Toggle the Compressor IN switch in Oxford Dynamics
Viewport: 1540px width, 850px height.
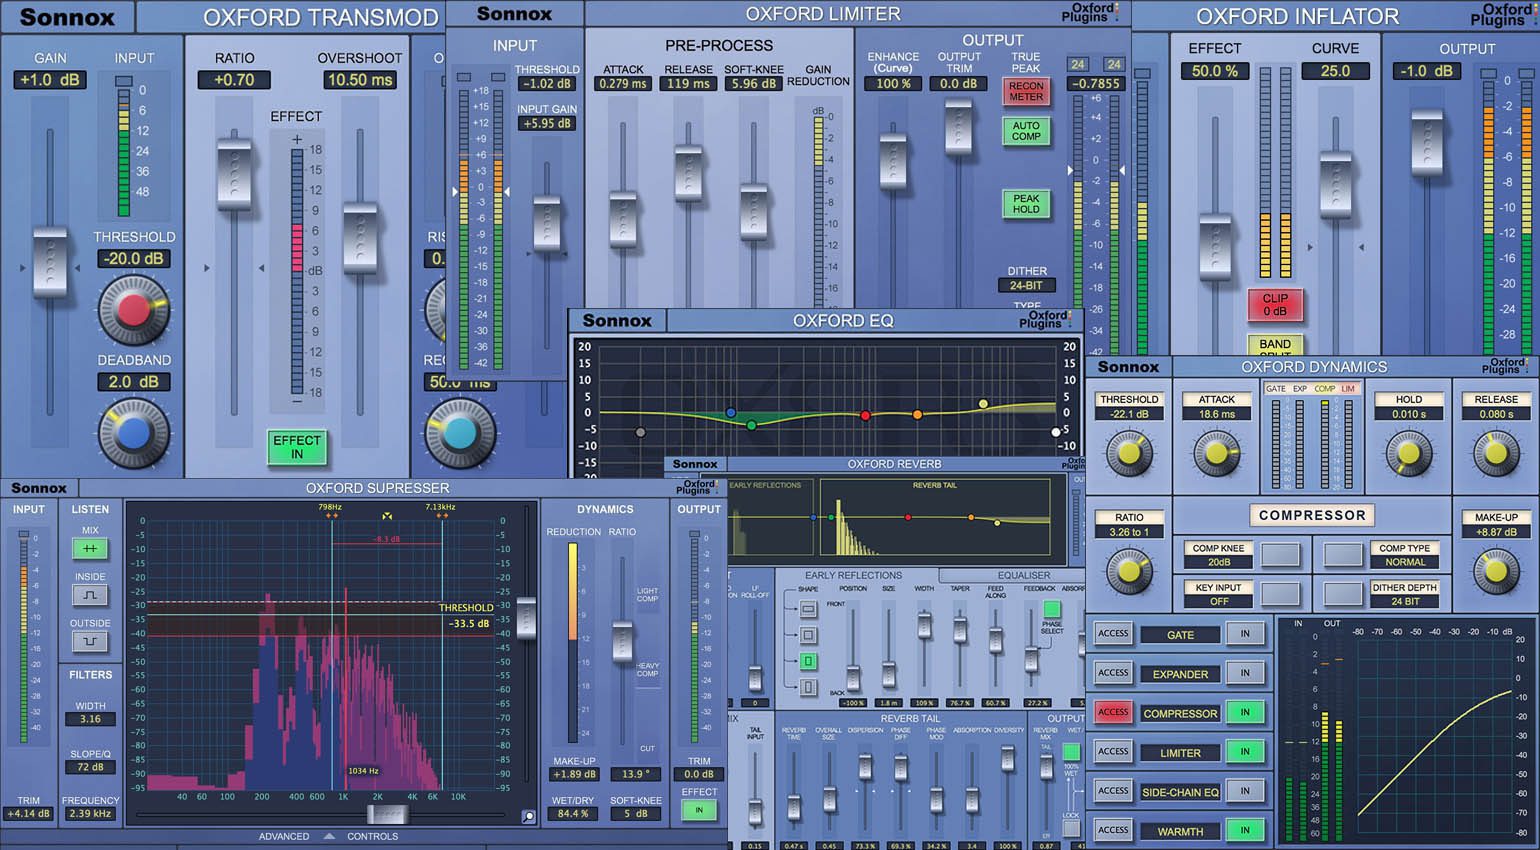[1245, 712]
